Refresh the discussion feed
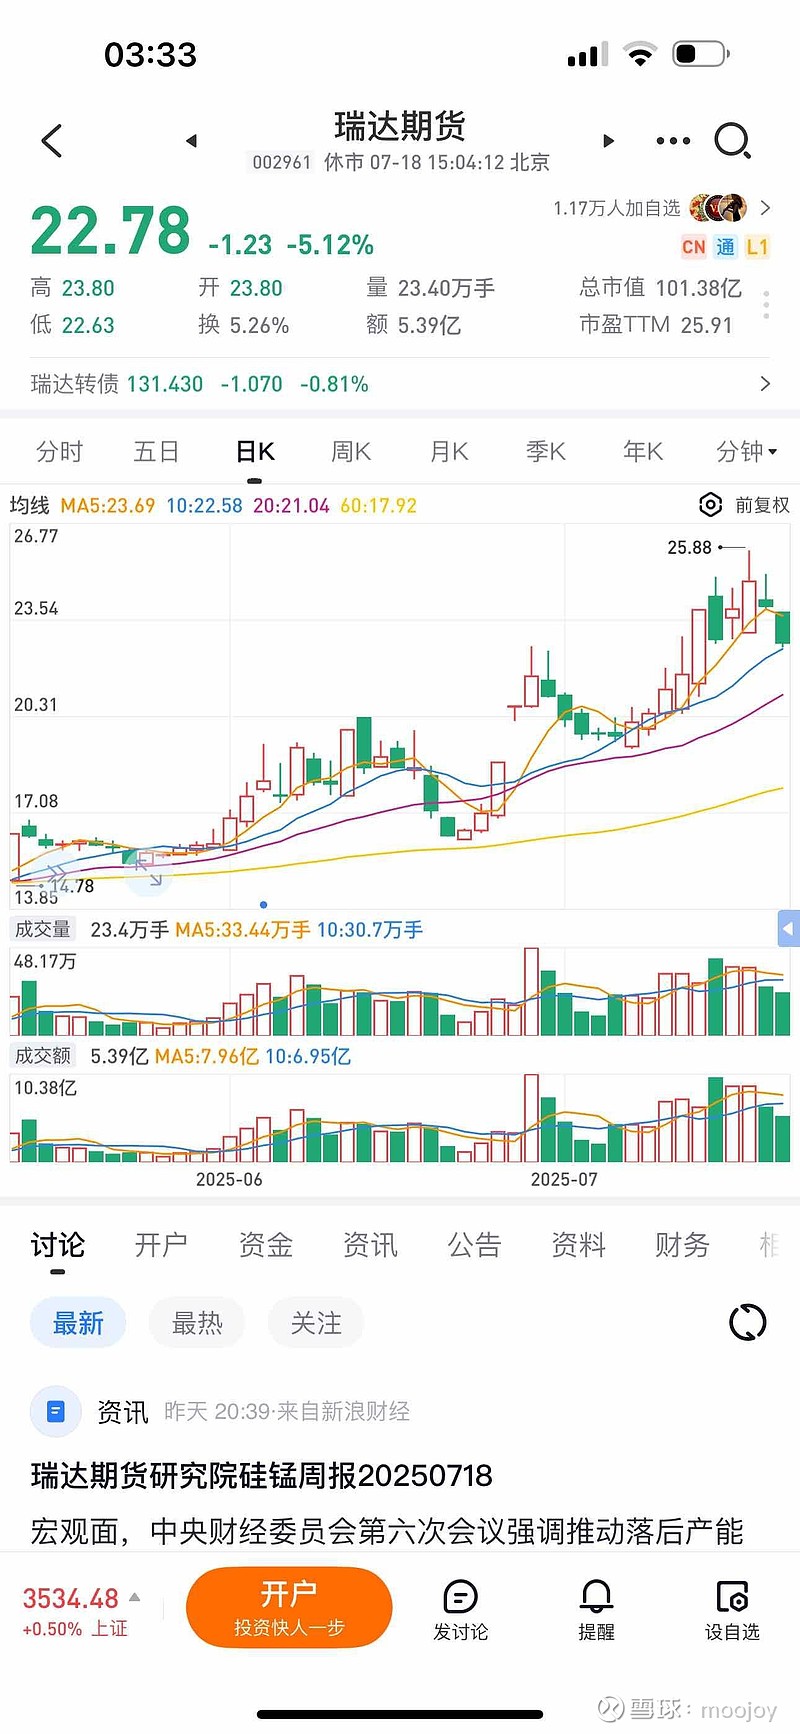The image size is (800, 1734). 748,1322
